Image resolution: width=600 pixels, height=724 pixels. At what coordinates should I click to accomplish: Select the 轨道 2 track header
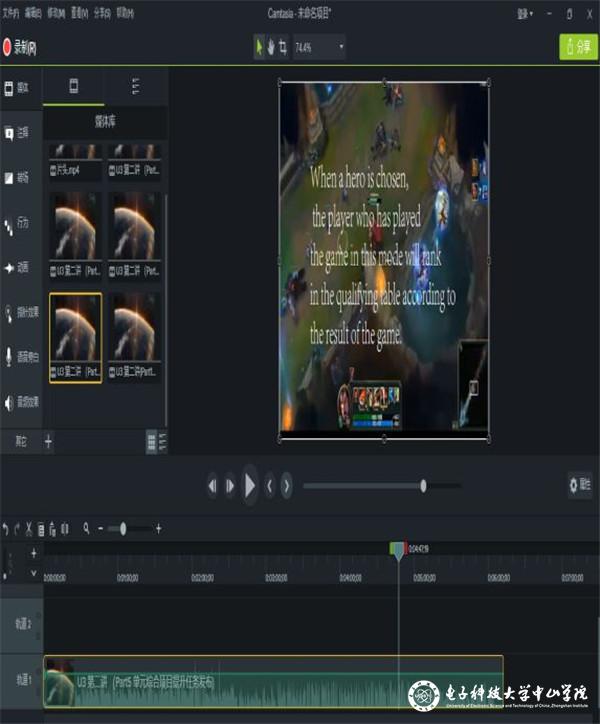pyautogui.click(x=22, y=625)
